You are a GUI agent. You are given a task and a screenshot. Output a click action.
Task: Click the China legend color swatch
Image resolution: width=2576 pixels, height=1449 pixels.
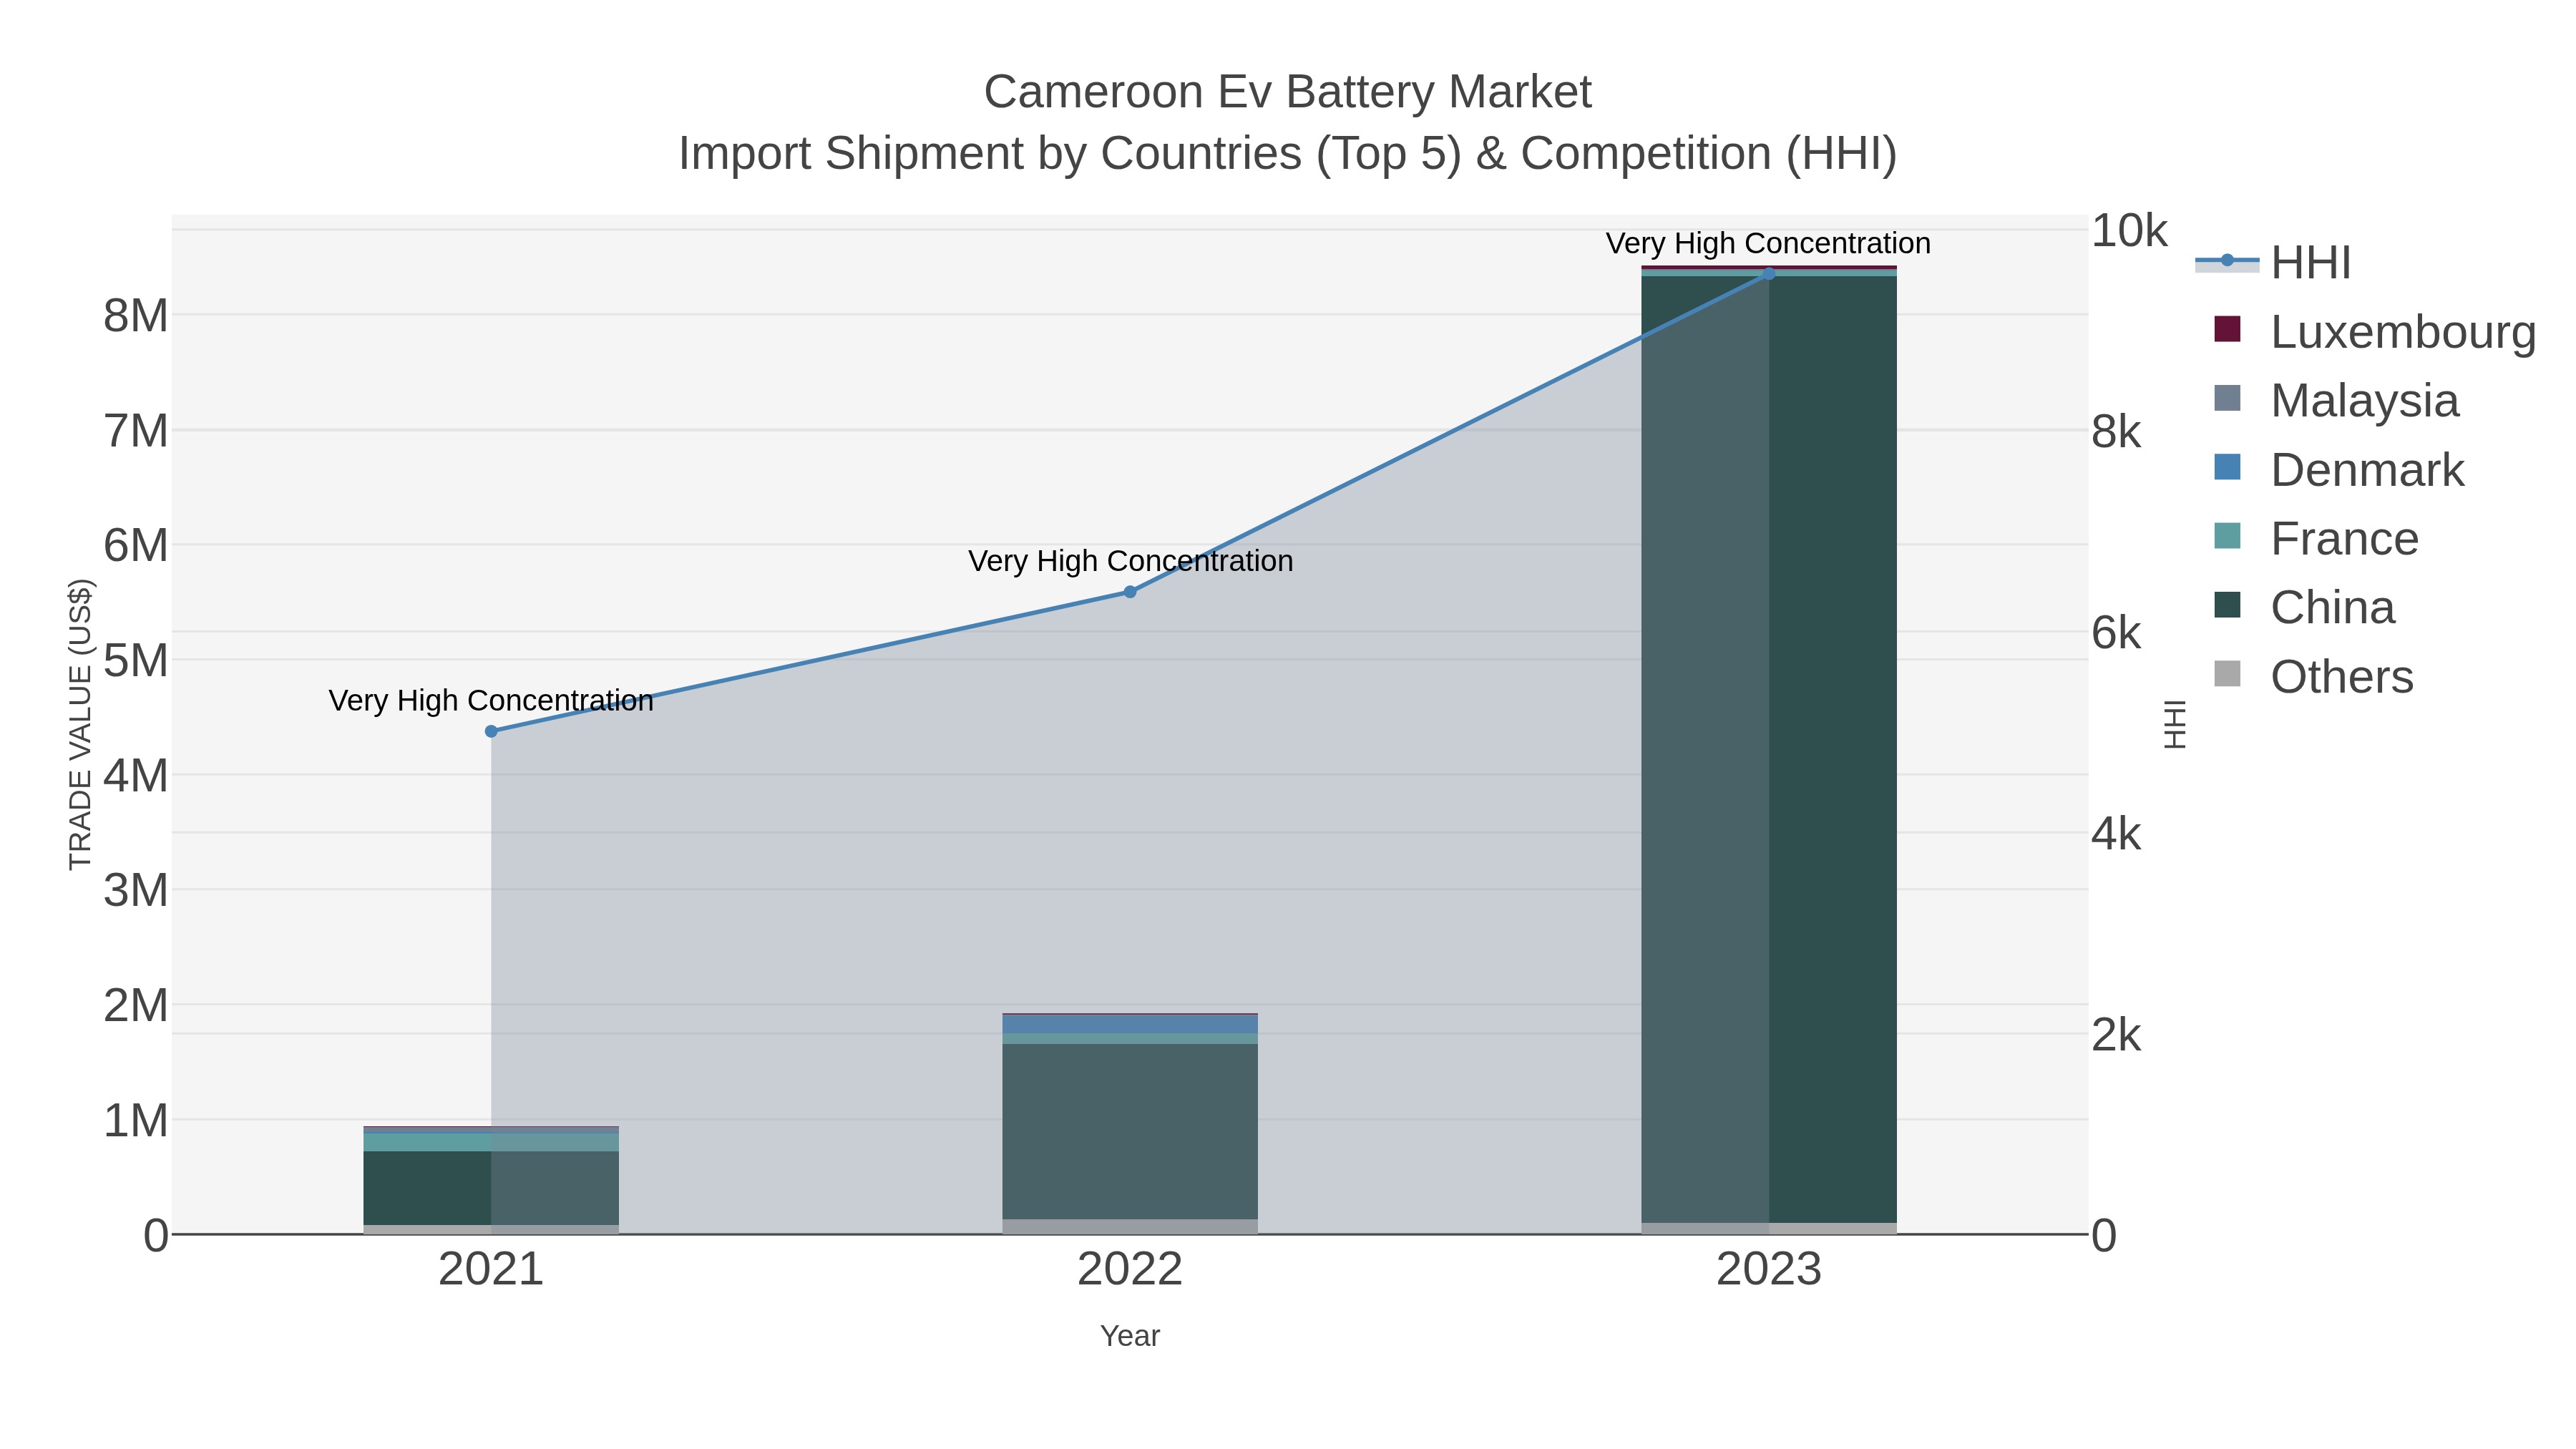pos(2227,605)
